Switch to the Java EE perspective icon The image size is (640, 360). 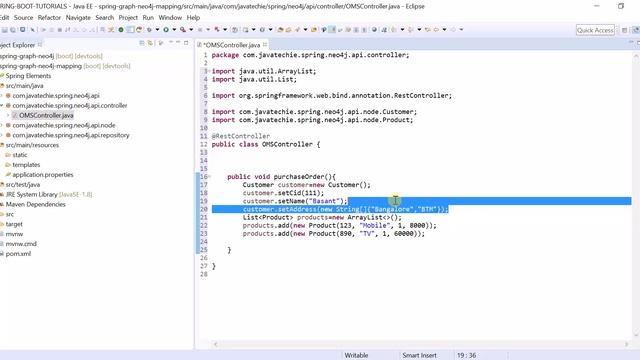[636, 30]
